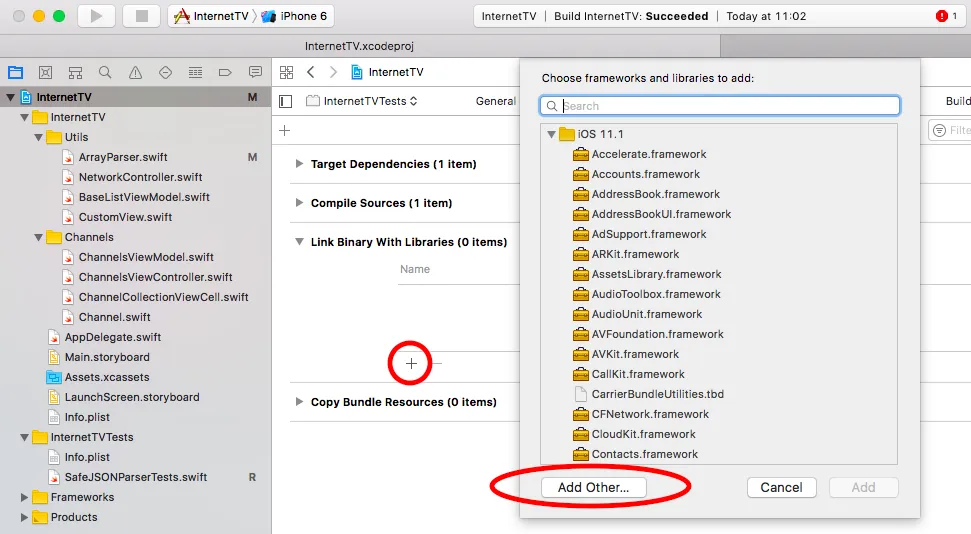Open the InternetTVTests target popup
Image resolution: width=971 pixels, height=534 pixels.
pos(362,101)
